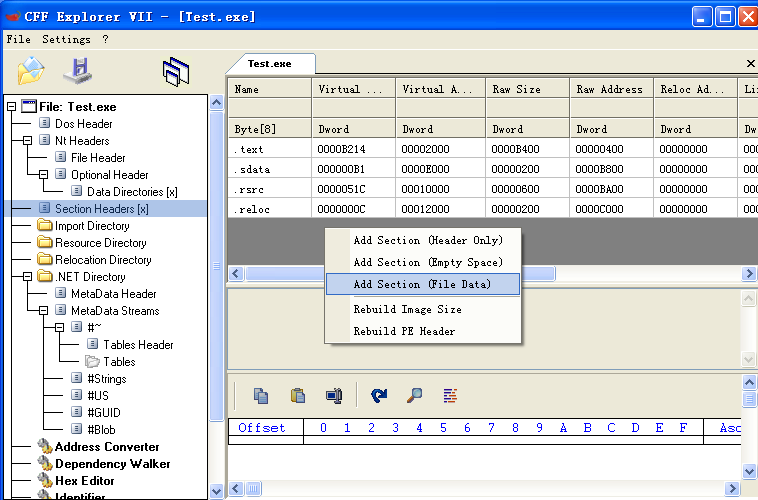Click the Copy icon in hex toolbar
Screen dimensions: 758x500
click(261, 396)
